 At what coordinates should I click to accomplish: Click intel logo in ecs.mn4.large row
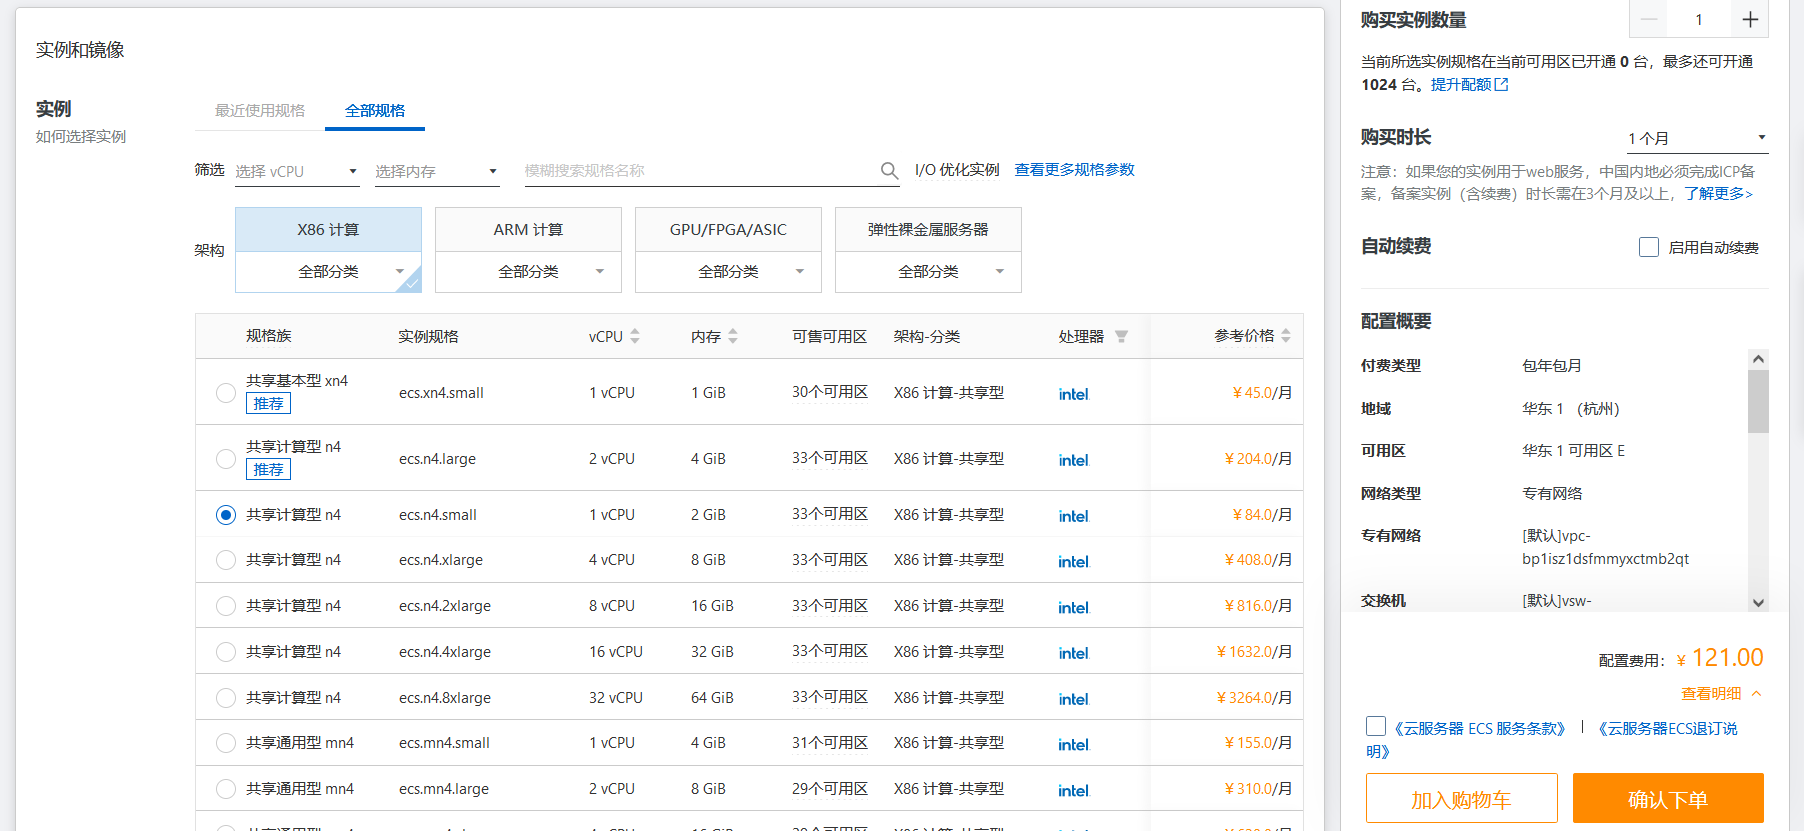[1073, 791]
